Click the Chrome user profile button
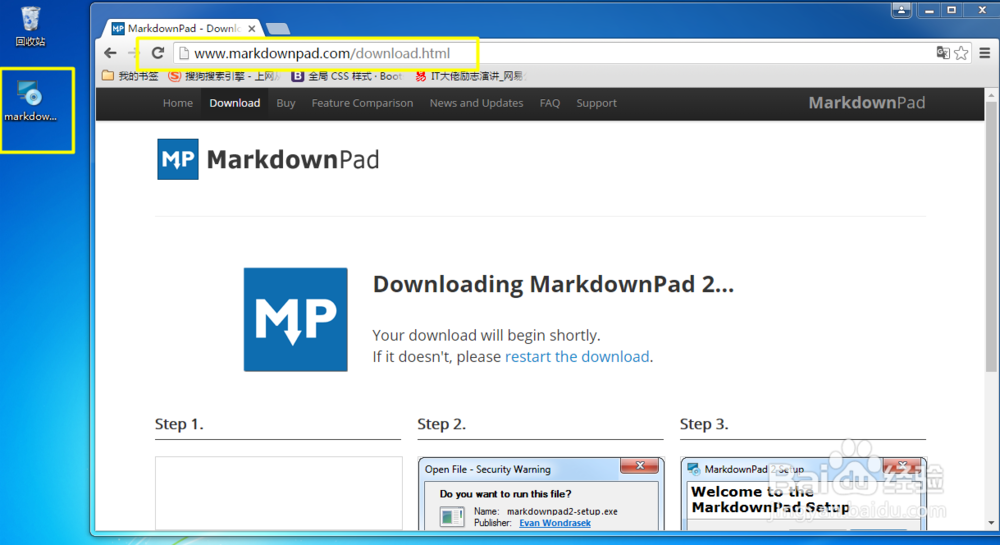 coord(901,10)
